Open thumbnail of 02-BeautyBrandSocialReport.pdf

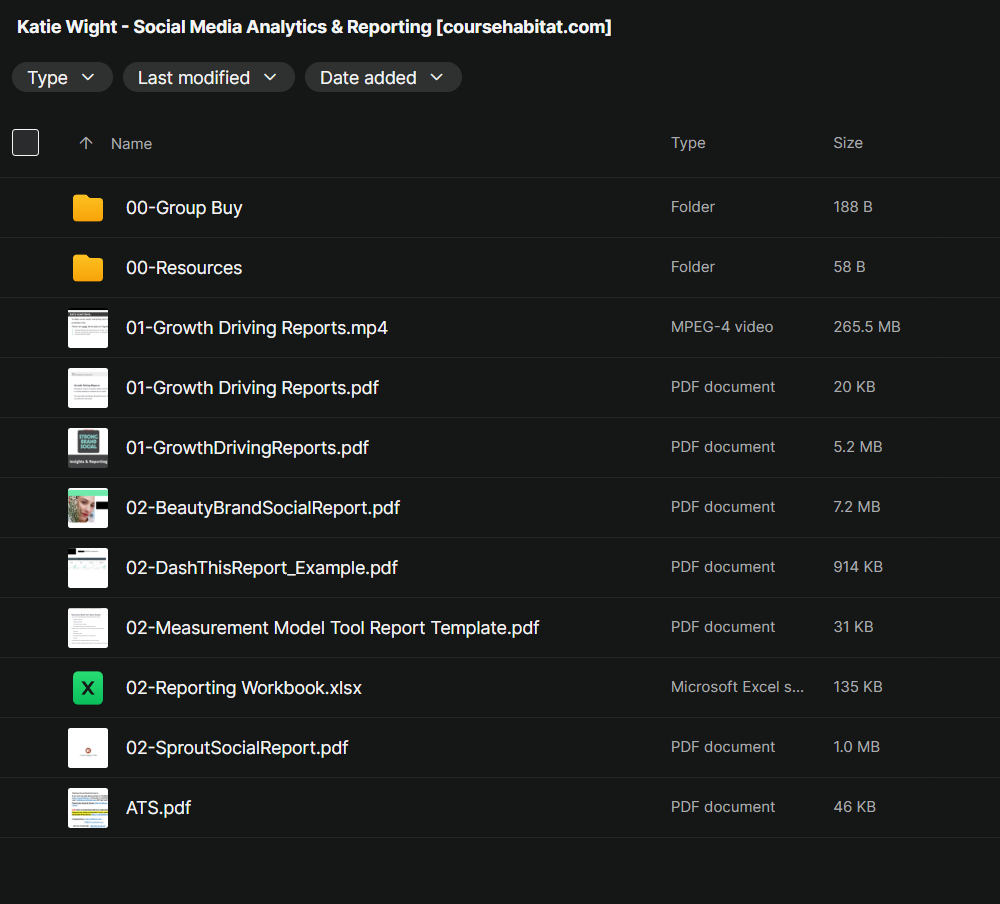[x=88, y=508]
